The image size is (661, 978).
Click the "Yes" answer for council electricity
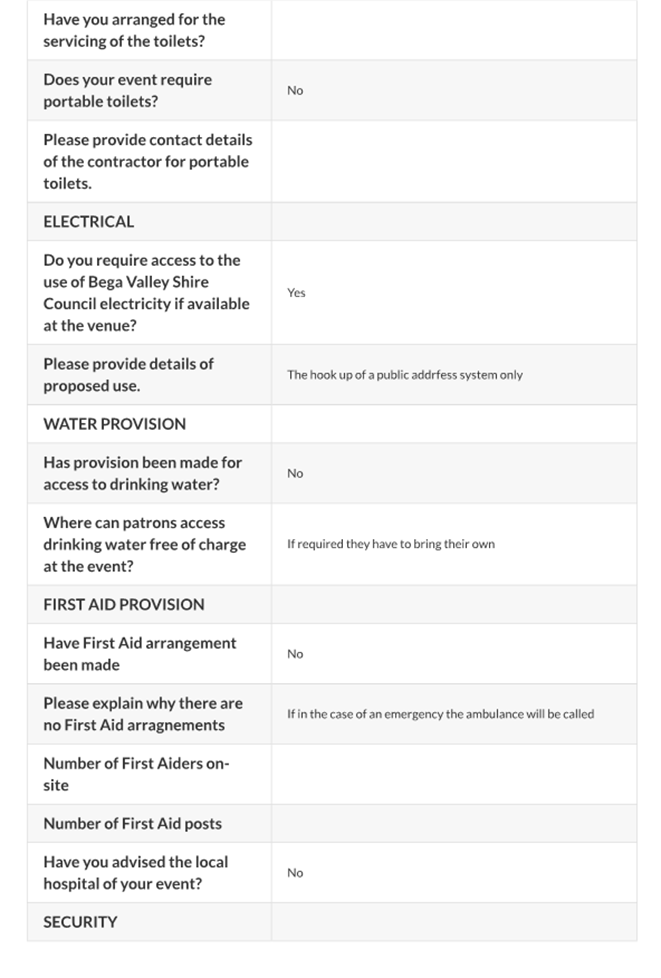tap(296, 293)
